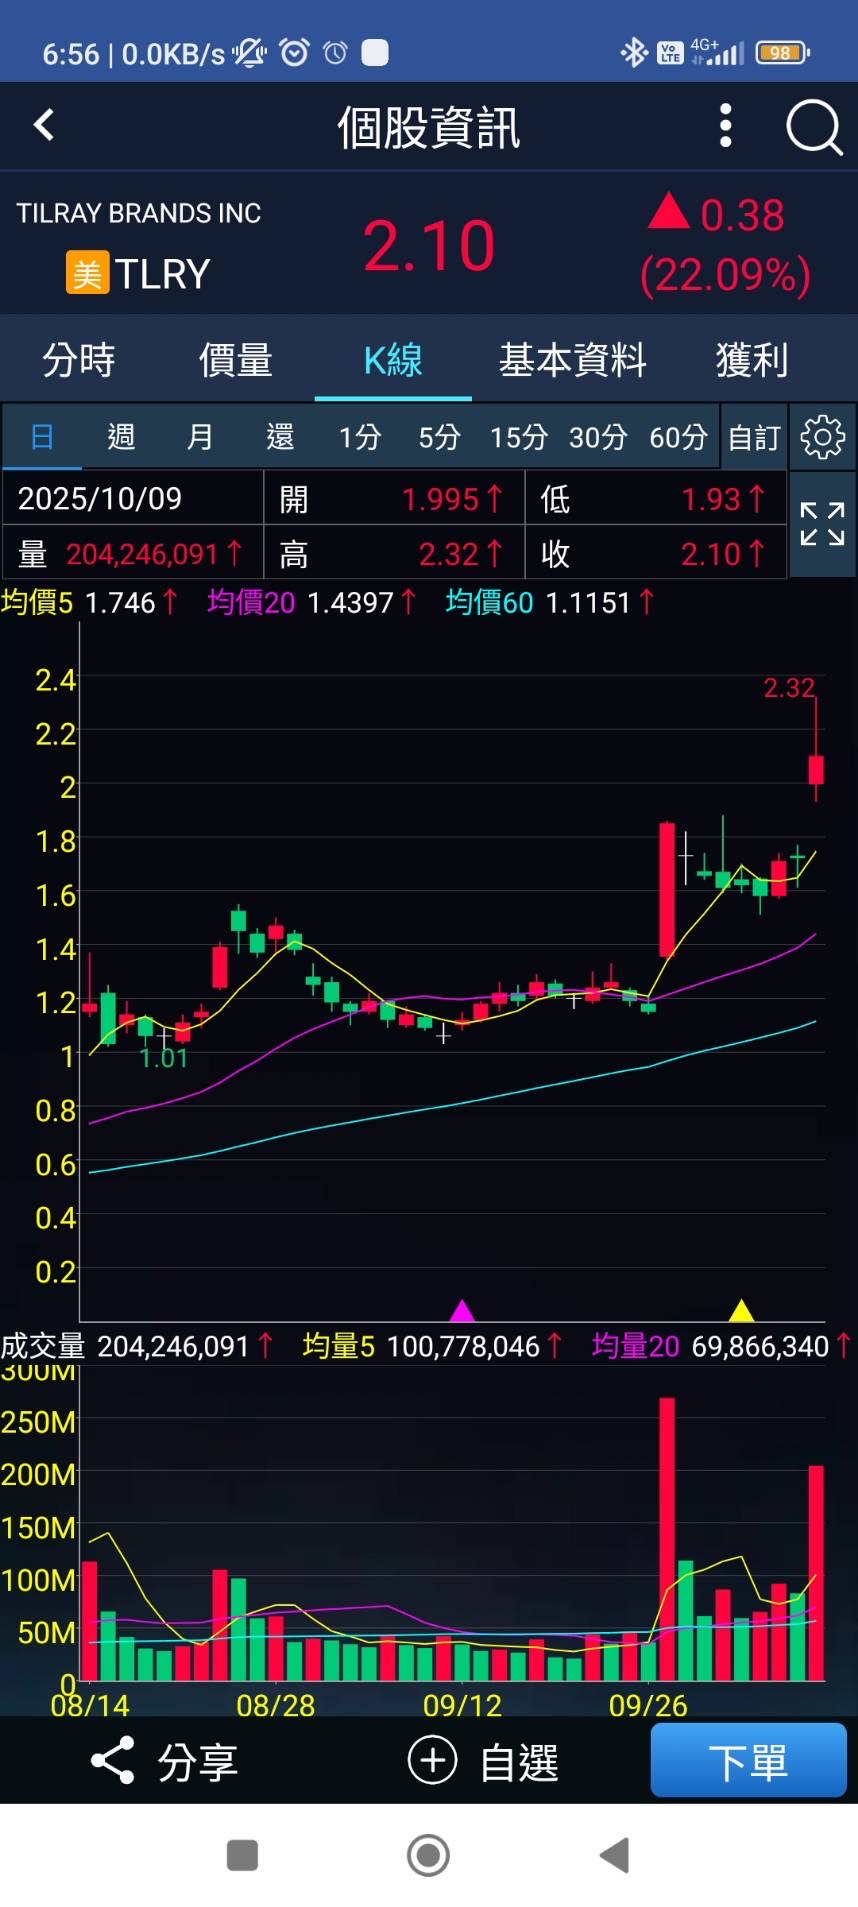The height and width of the screenshot is (1907, 858).
Task: Tap Android recent apps square button
Action: (242, 1856)
